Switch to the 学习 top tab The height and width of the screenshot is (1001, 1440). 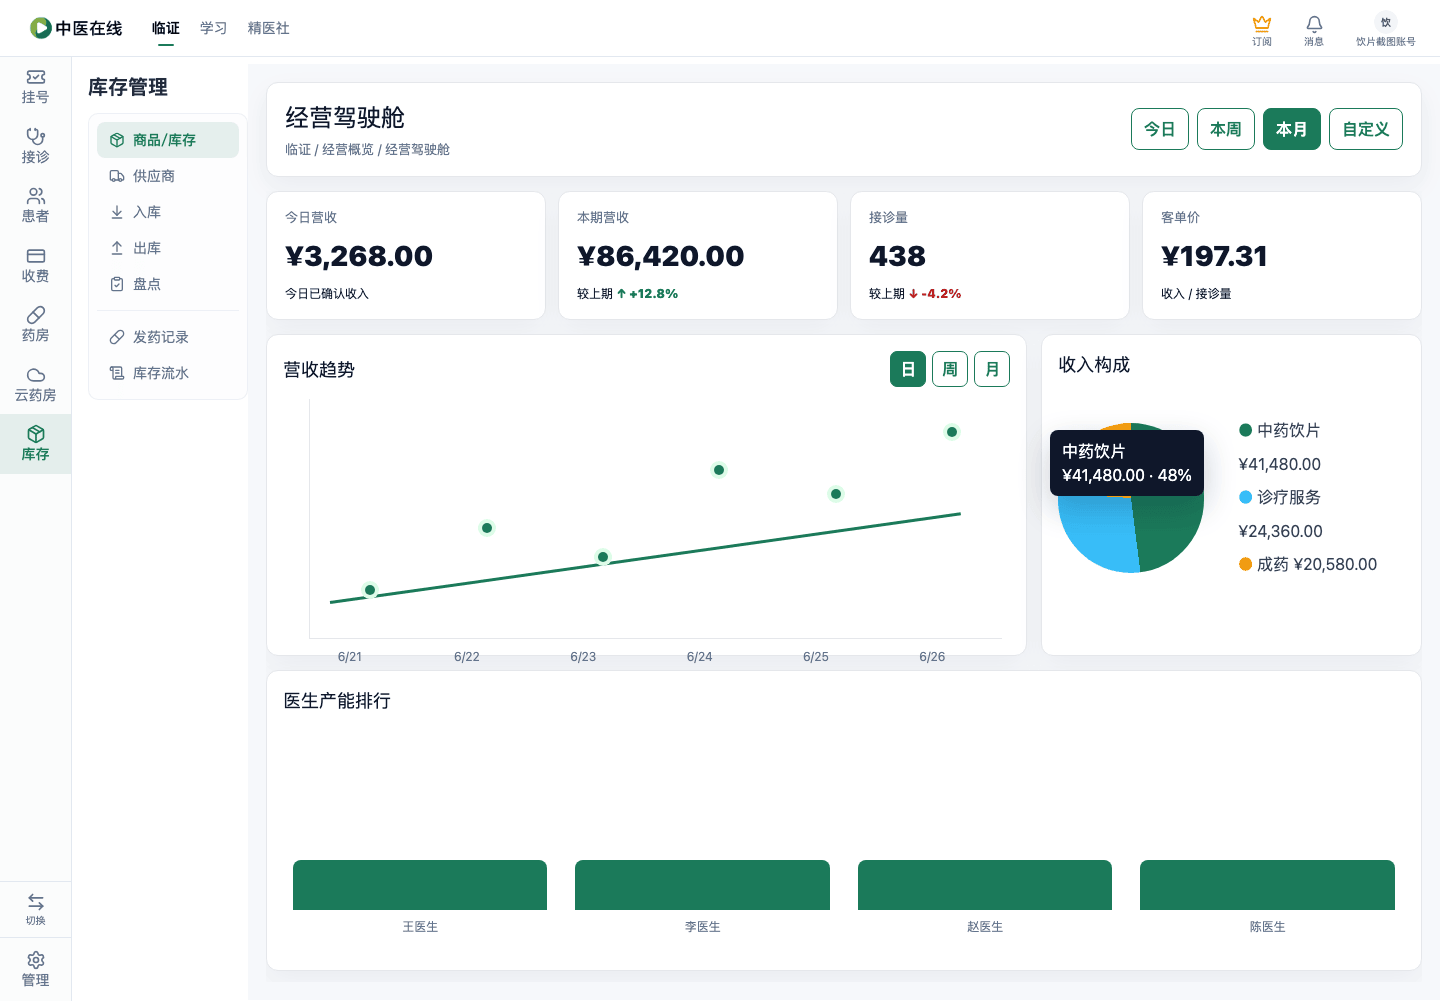(x=213, y=28)
